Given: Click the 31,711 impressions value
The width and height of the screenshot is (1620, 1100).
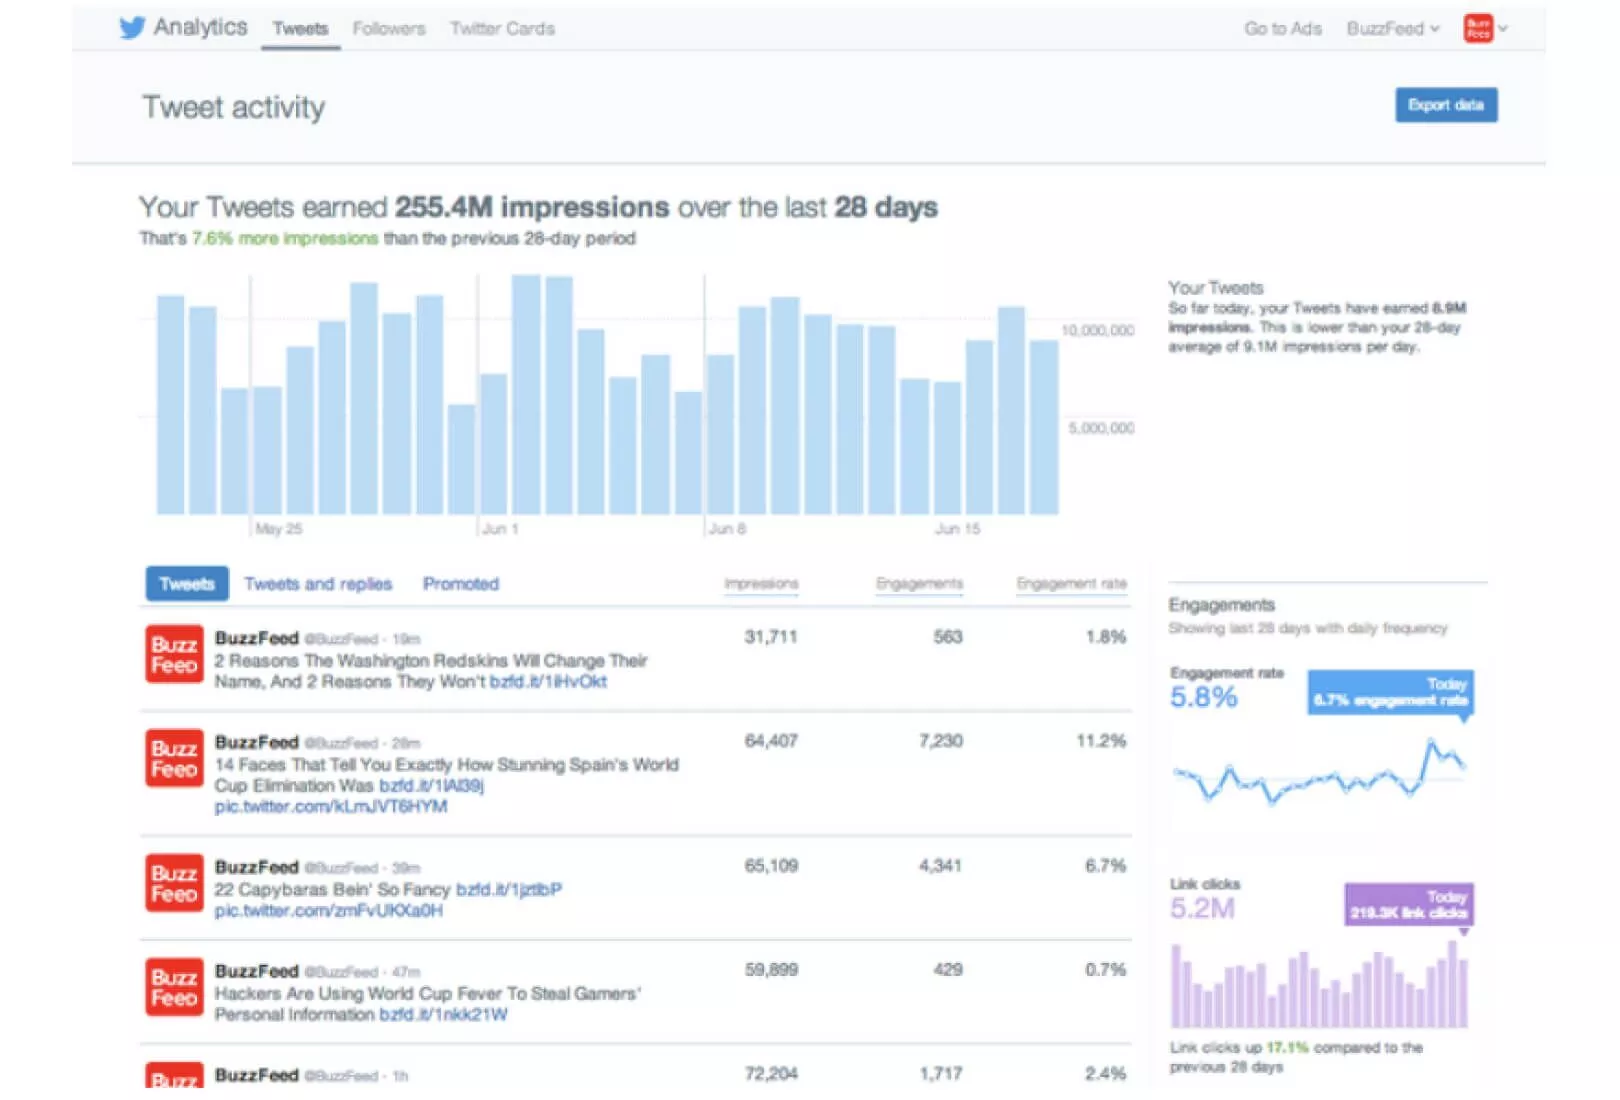Looking at the screenshot, I should tap(770, 637).
